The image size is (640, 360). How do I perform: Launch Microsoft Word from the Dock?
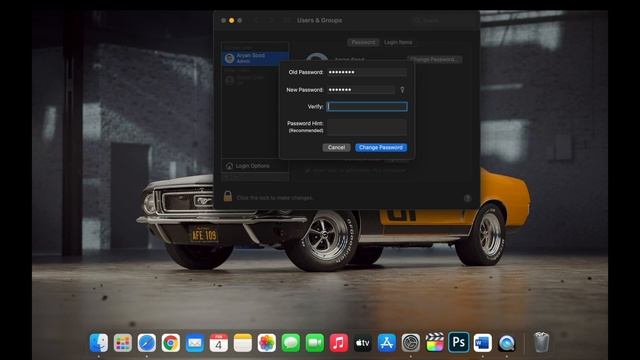point(482,342)
